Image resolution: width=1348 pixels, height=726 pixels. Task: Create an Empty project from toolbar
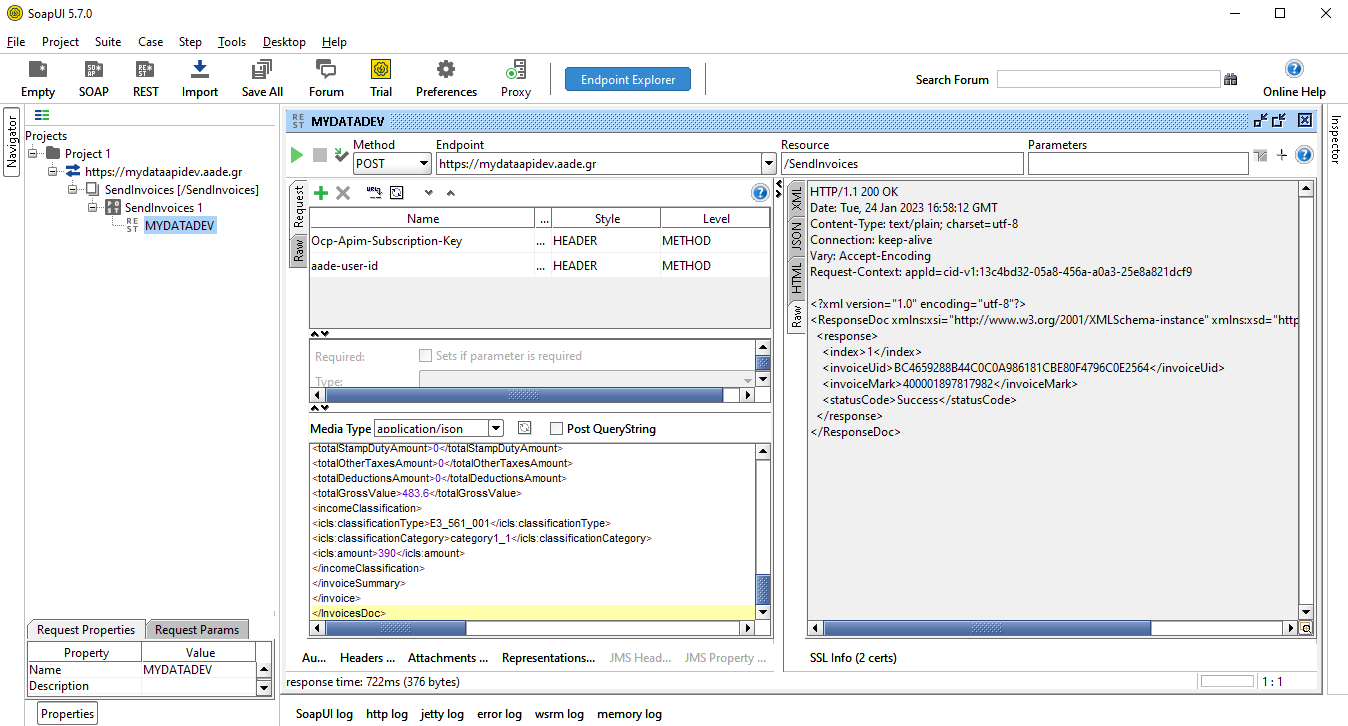[x=38, y=78]
